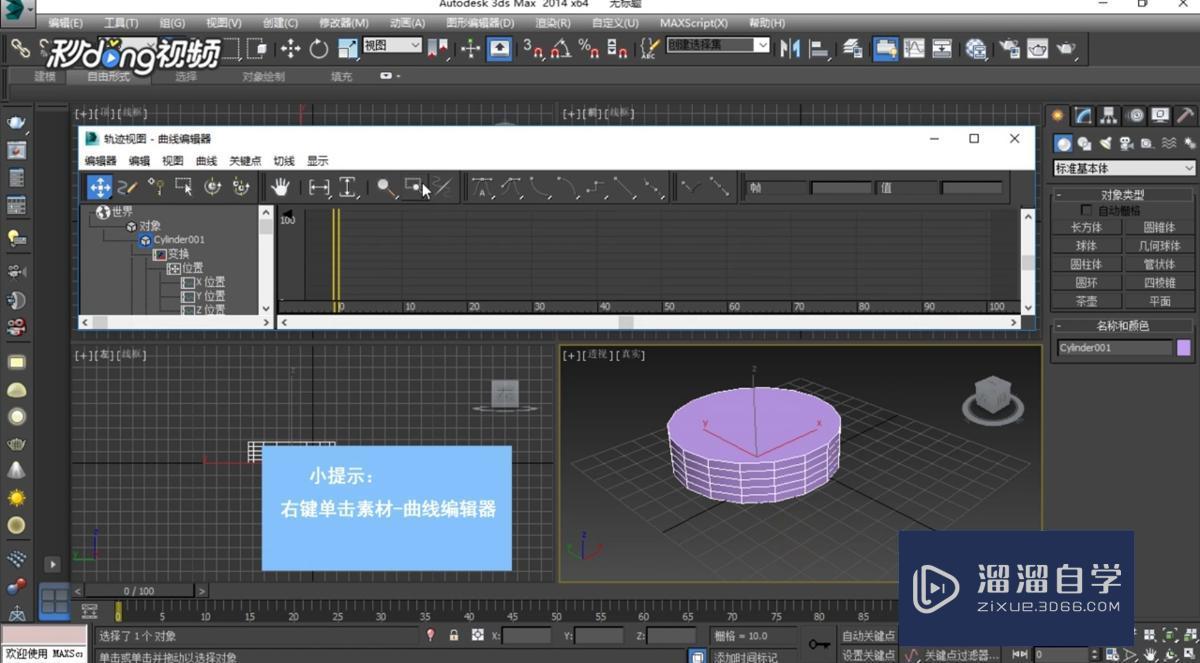
Task: Open the named selection set dropdown
Action: 717,44
